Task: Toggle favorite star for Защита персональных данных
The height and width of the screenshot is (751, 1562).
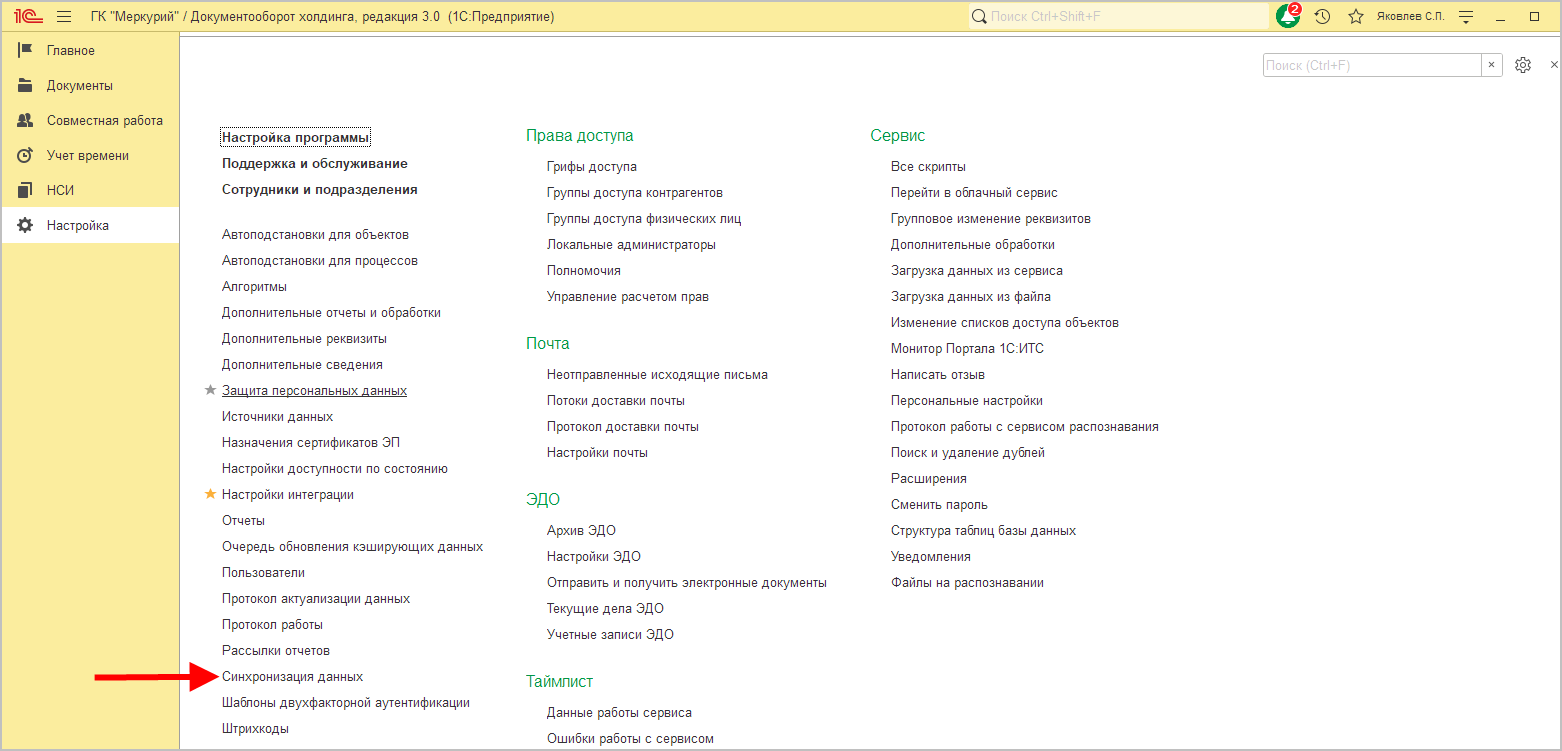Action: (210, 390)
